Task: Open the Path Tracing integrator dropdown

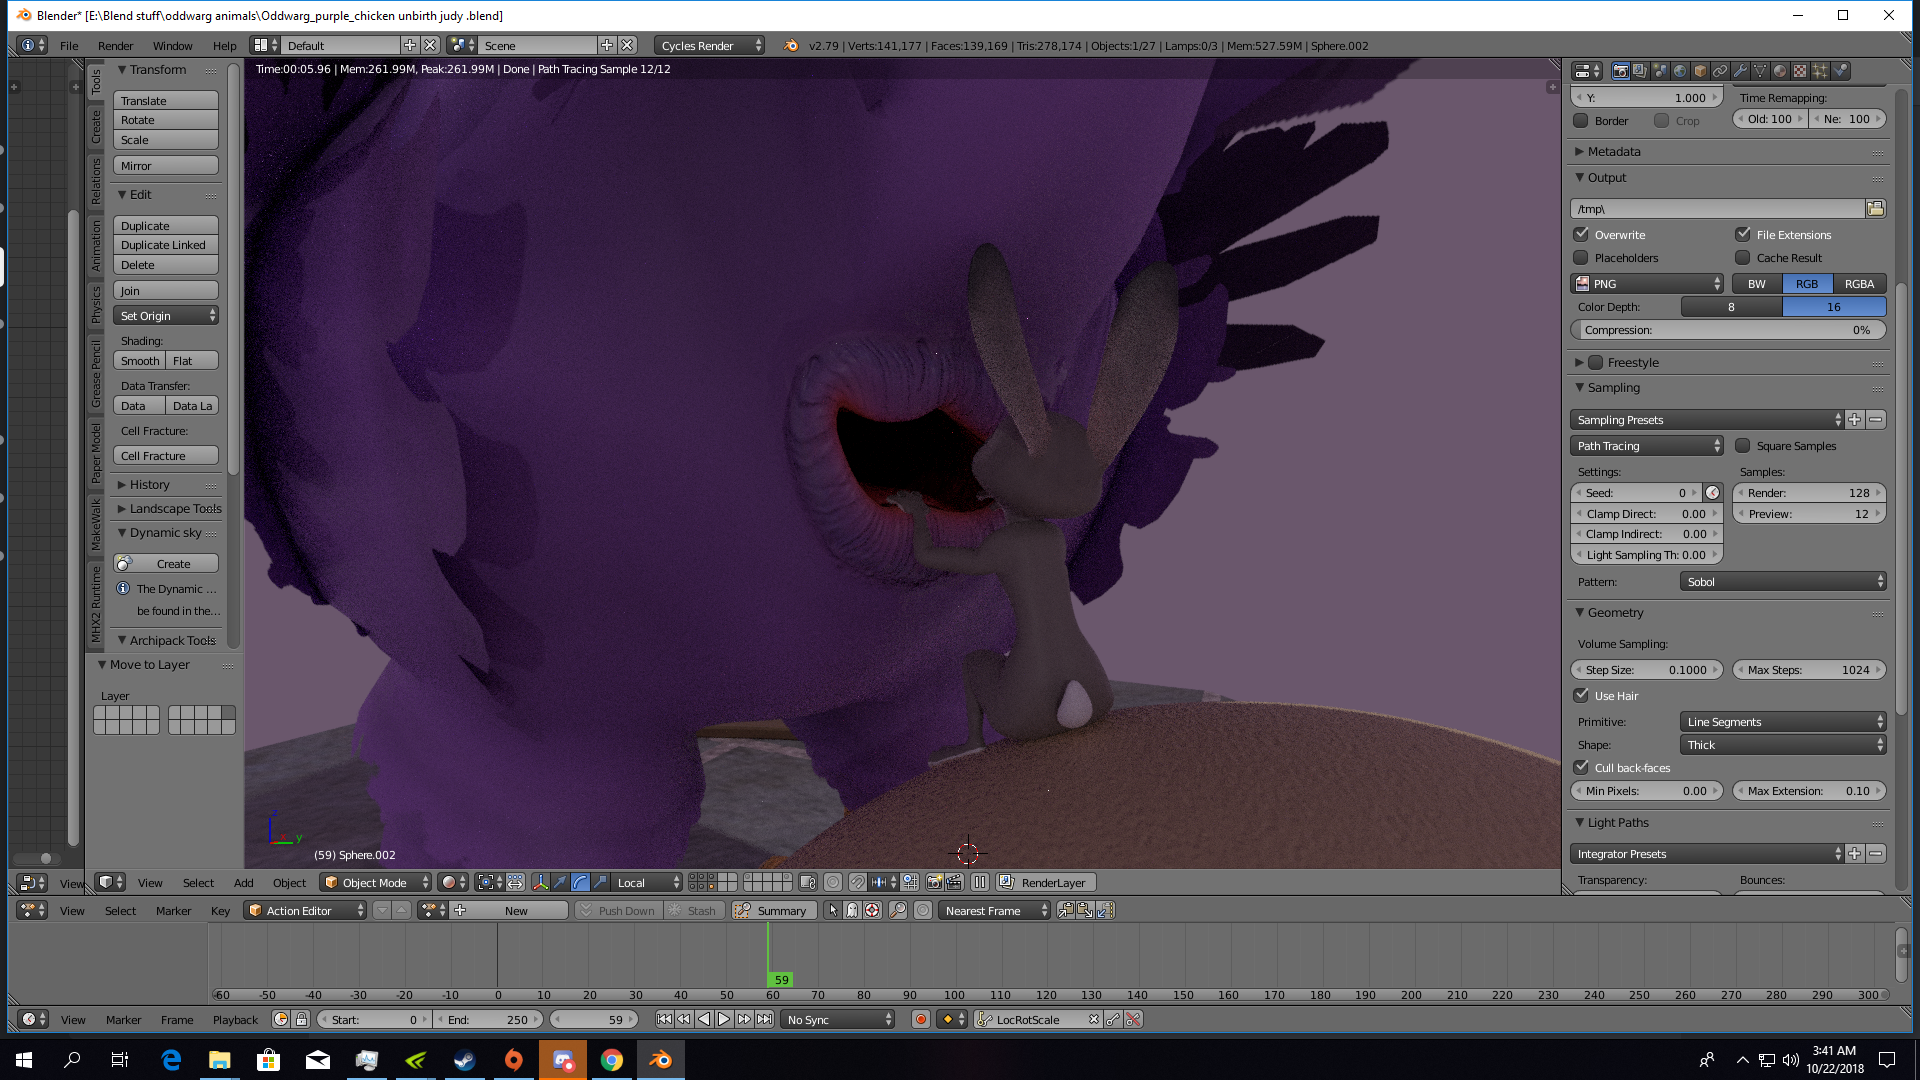Action: [1646, 446]
